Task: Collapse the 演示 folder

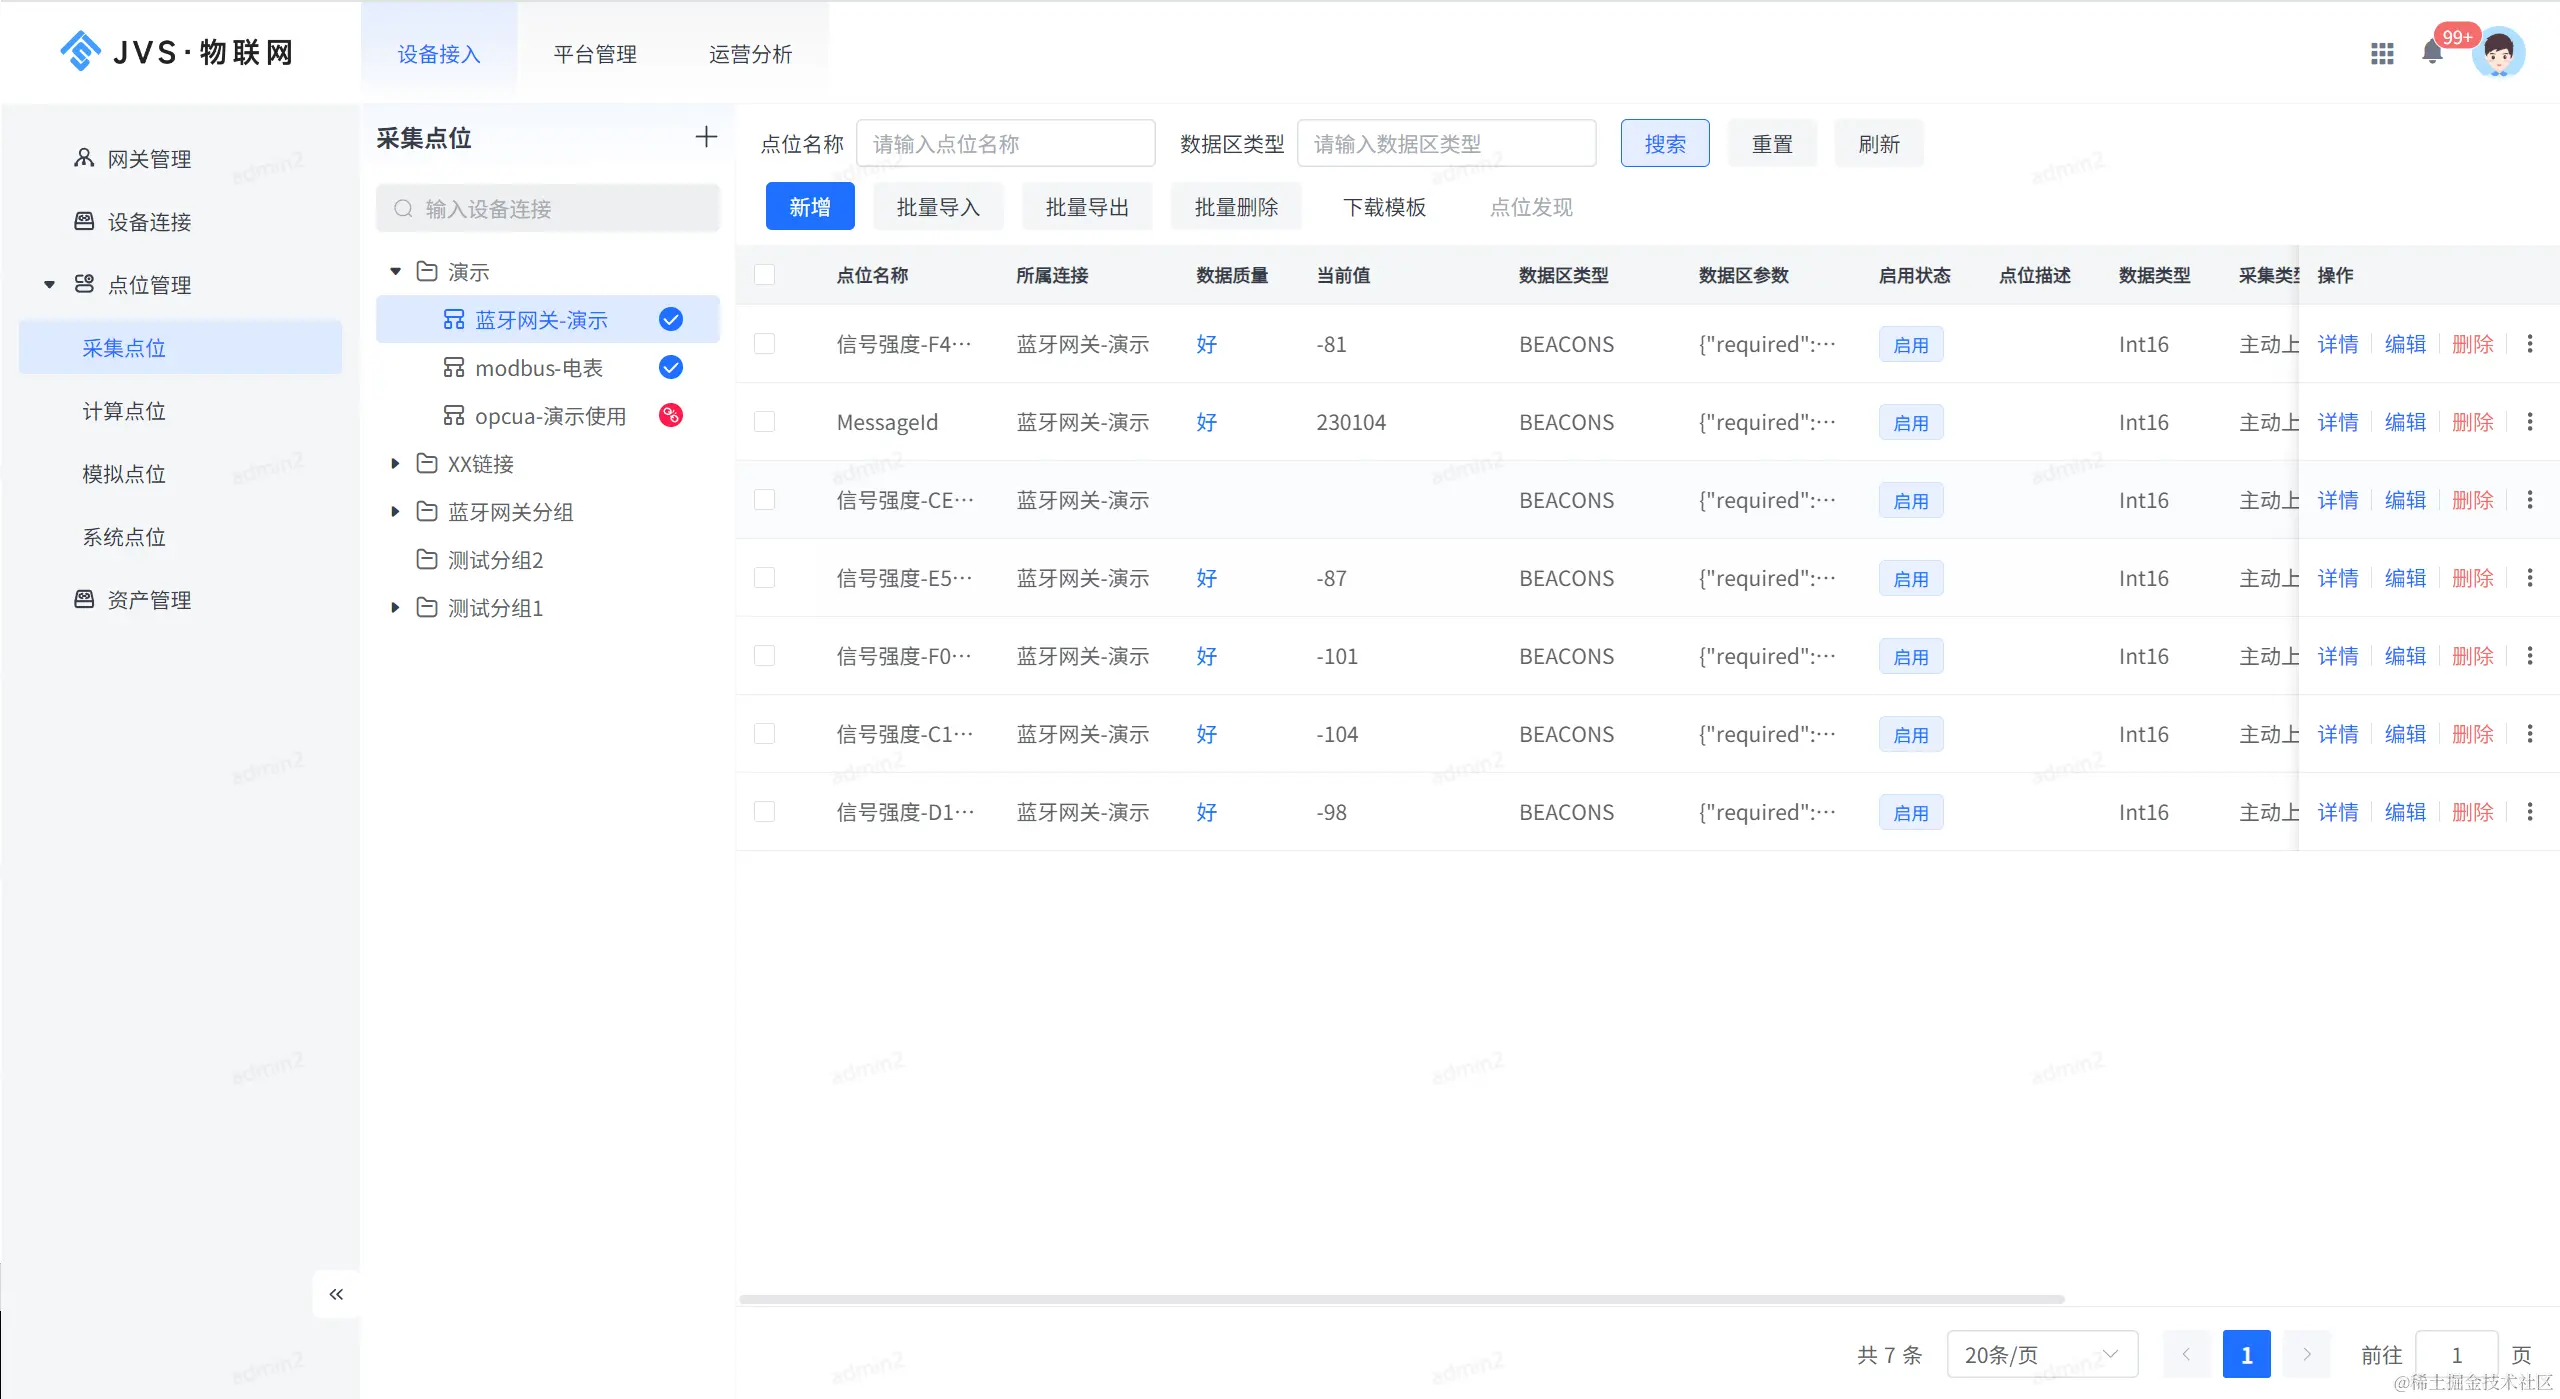Action: coord(395,272)
